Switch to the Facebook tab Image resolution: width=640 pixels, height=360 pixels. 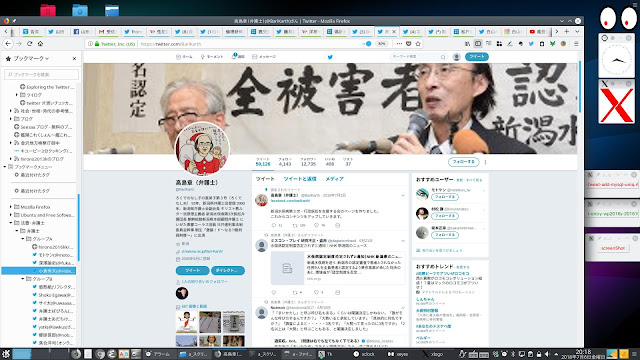82,31
